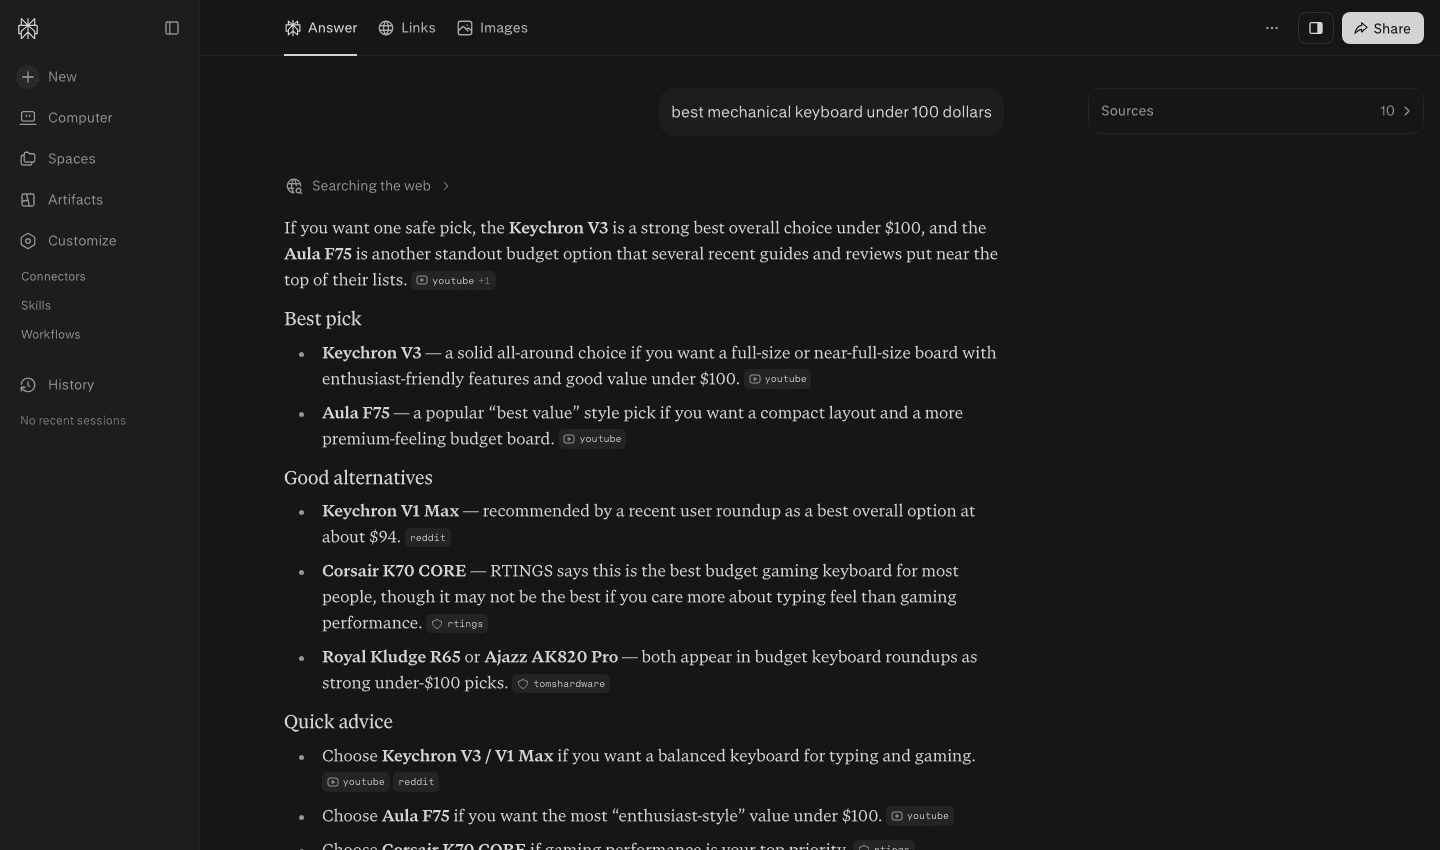The image size is (1440, 850).
Task: Click the Quick advice heading
Action: coord(338,722)
